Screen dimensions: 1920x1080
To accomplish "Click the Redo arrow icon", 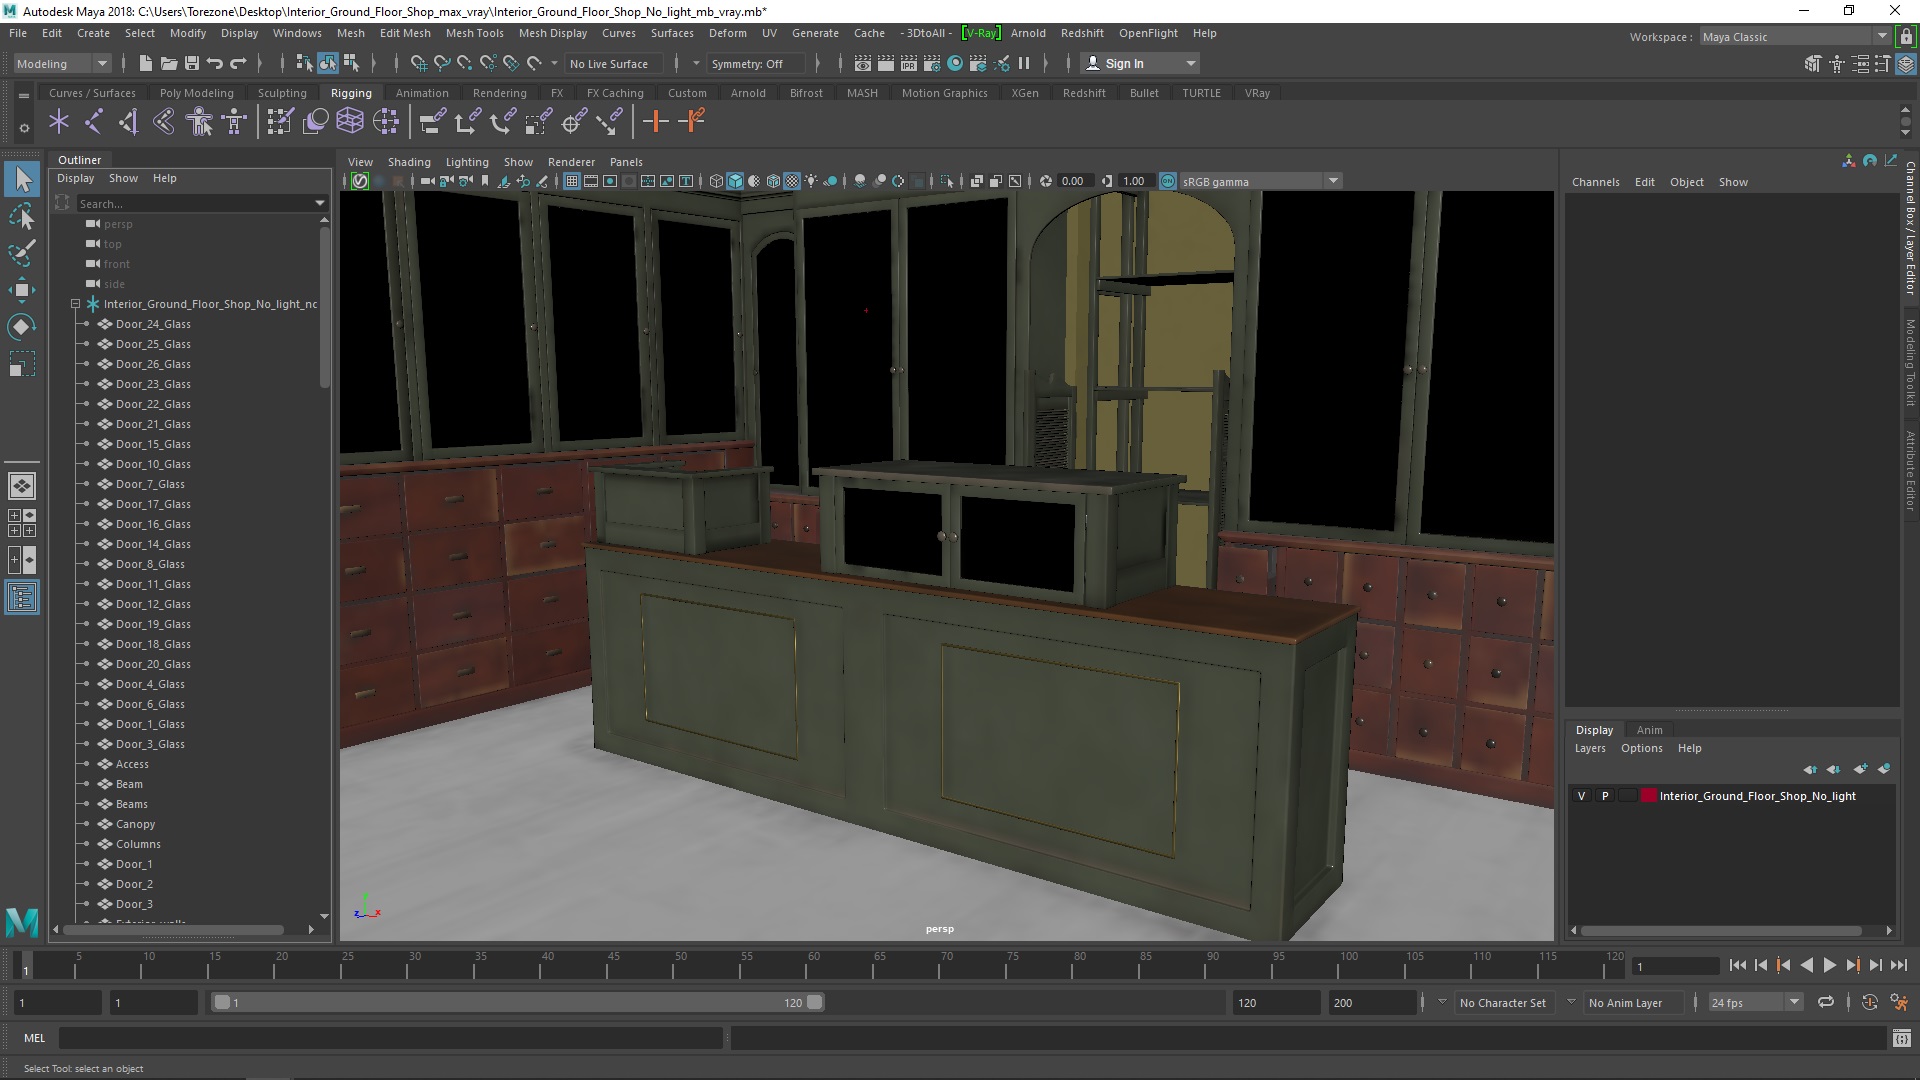I will coord(238,63).
